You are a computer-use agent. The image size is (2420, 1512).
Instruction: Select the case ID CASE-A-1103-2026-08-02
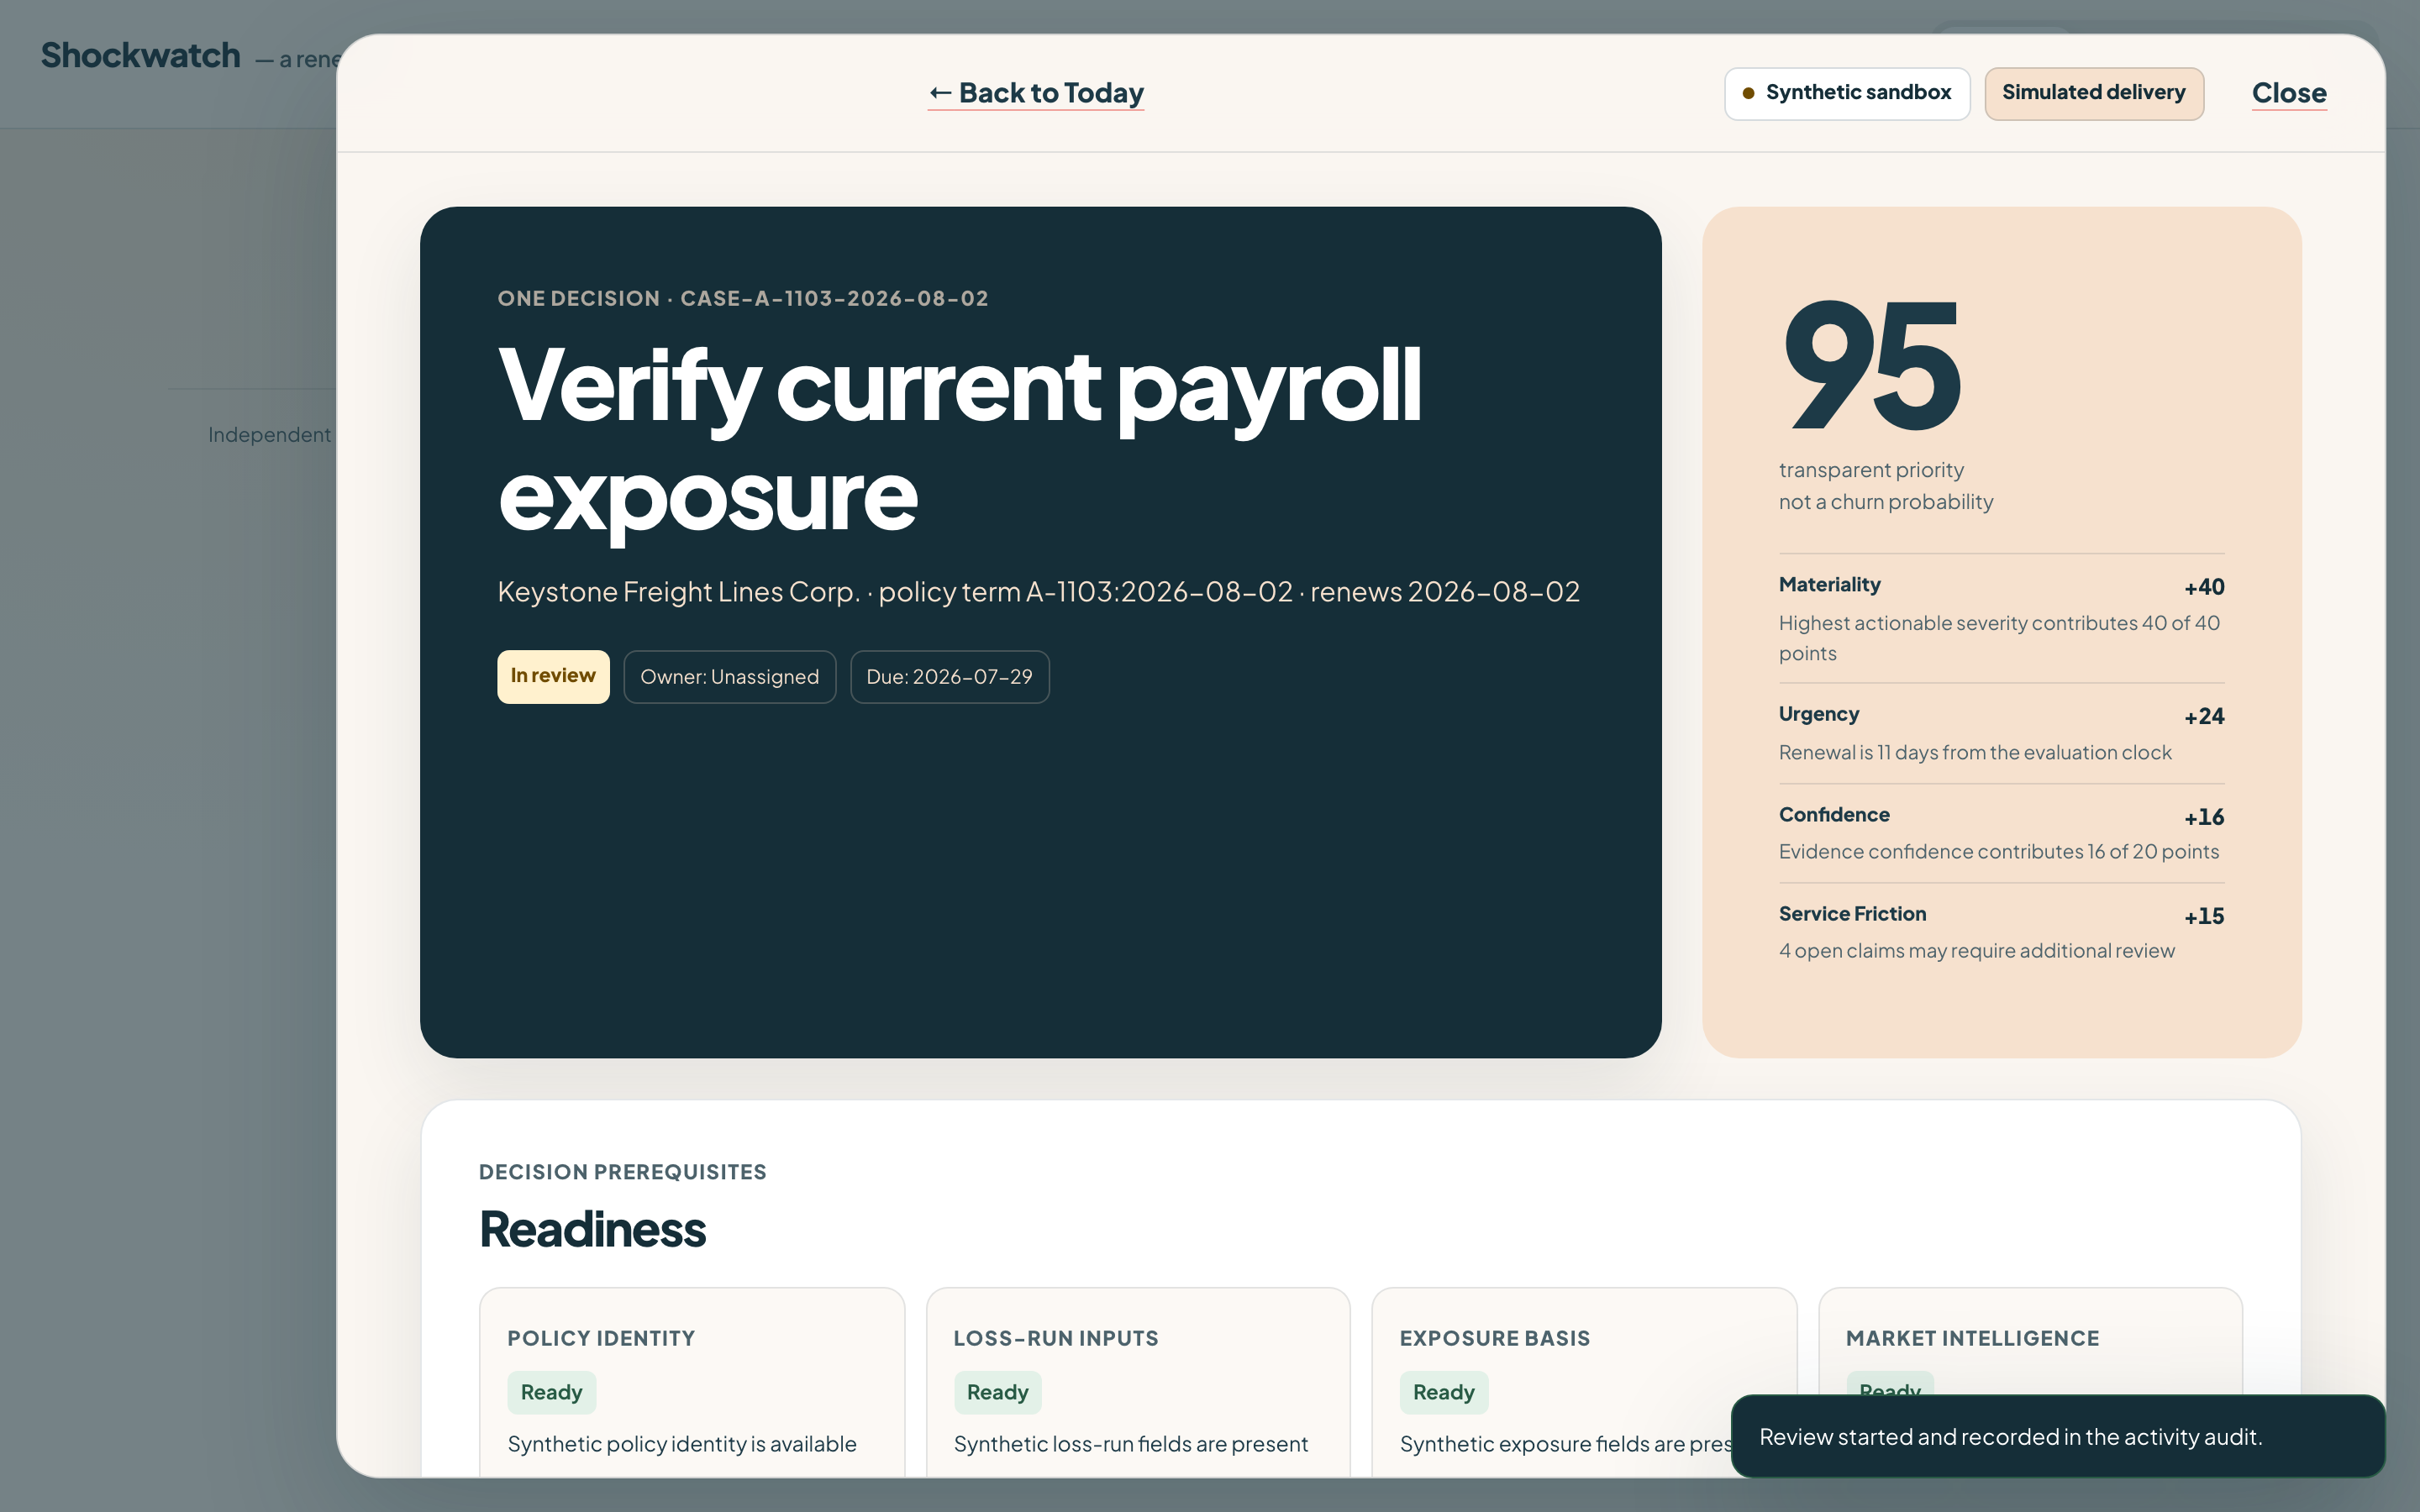coord(834,299)
